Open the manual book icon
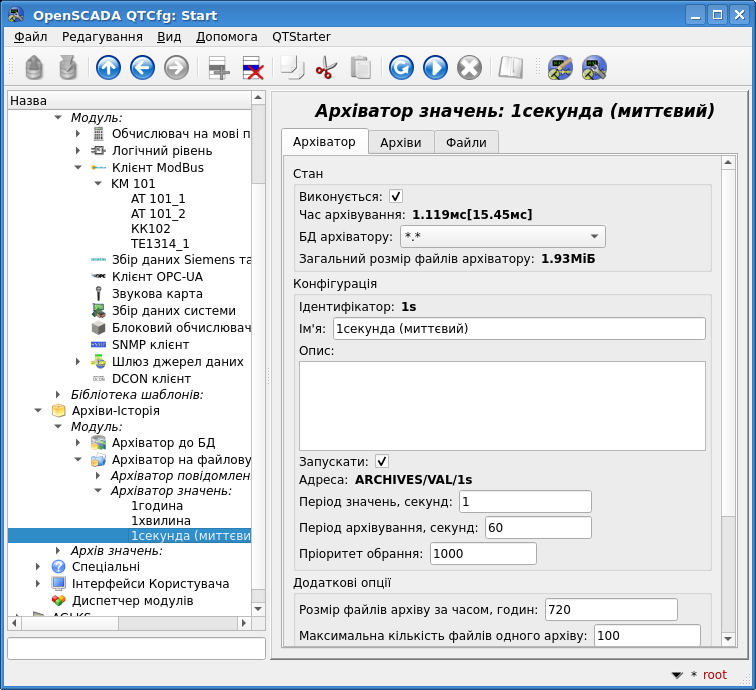This screenshot has width=756, height=690. tap(511, 67)
